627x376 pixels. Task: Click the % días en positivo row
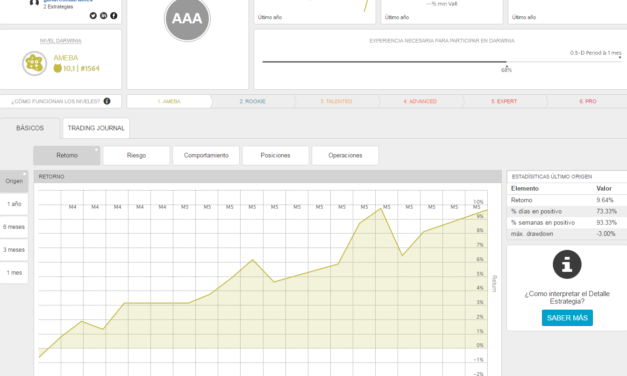[x=567, y=211]
